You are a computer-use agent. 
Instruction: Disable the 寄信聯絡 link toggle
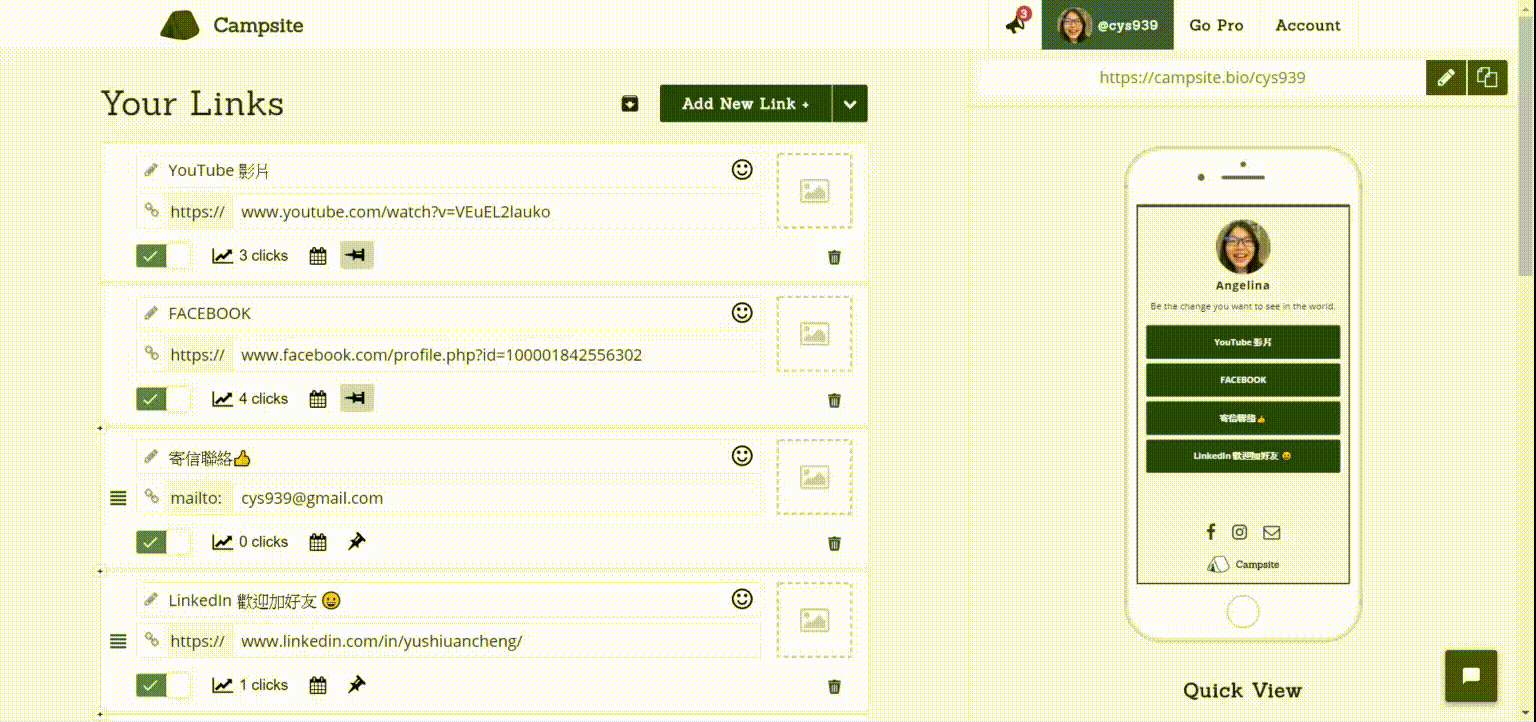tap(163, 542)
